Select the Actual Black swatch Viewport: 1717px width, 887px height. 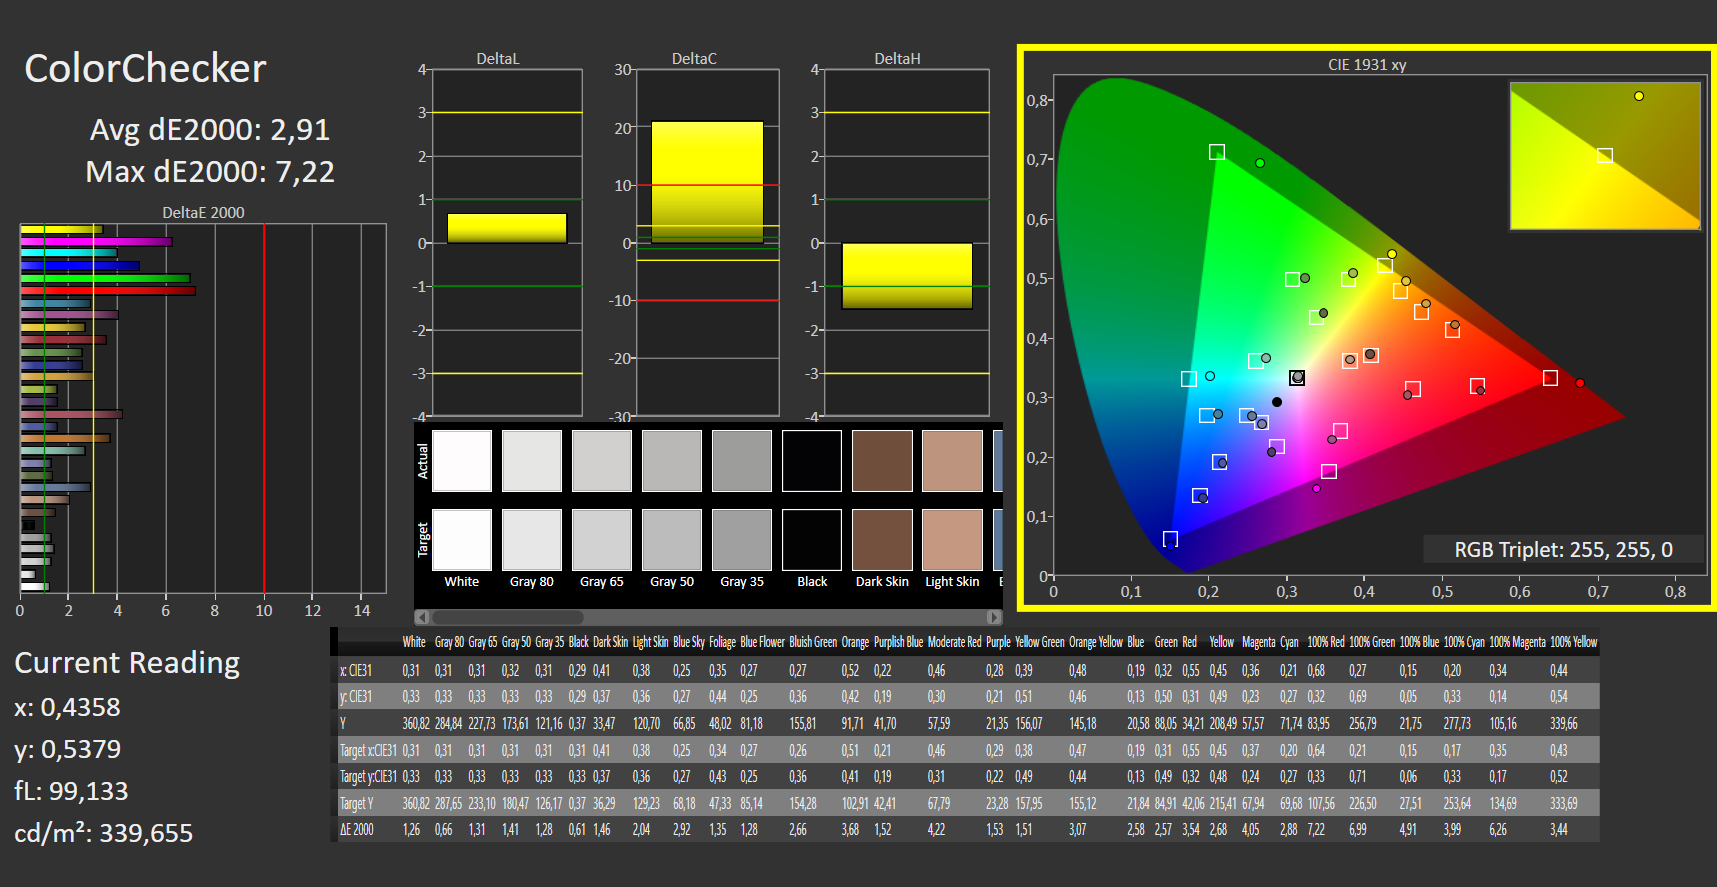(x=812, y=461)
